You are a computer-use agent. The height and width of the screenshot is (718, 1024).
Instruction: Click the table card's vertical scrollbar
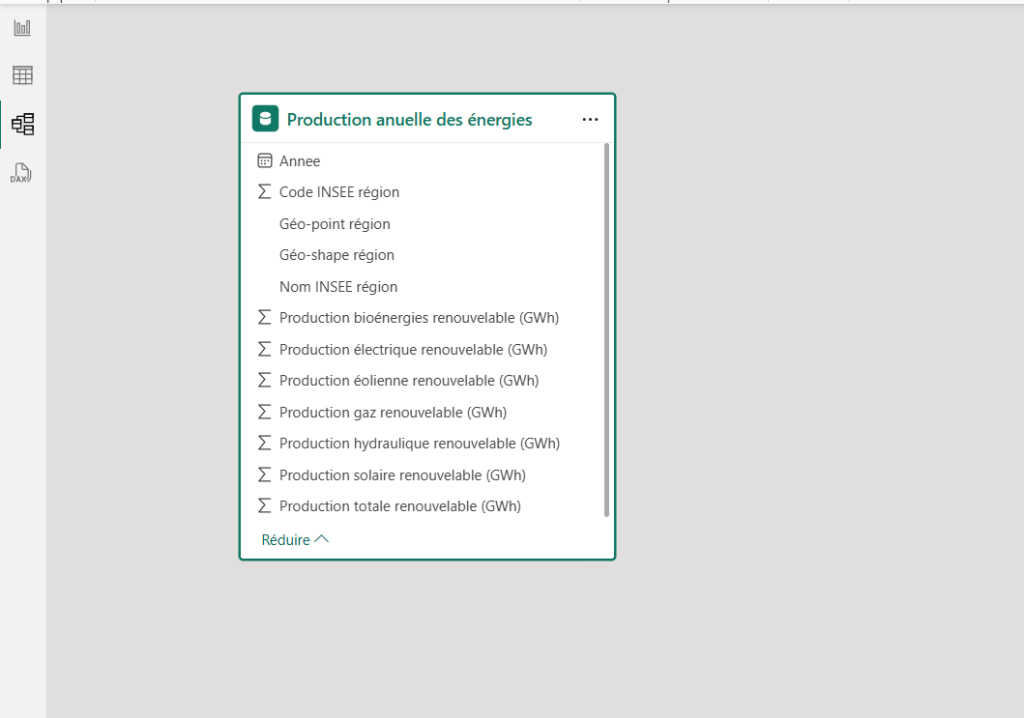pyautogui.click(x=607, y=330)
